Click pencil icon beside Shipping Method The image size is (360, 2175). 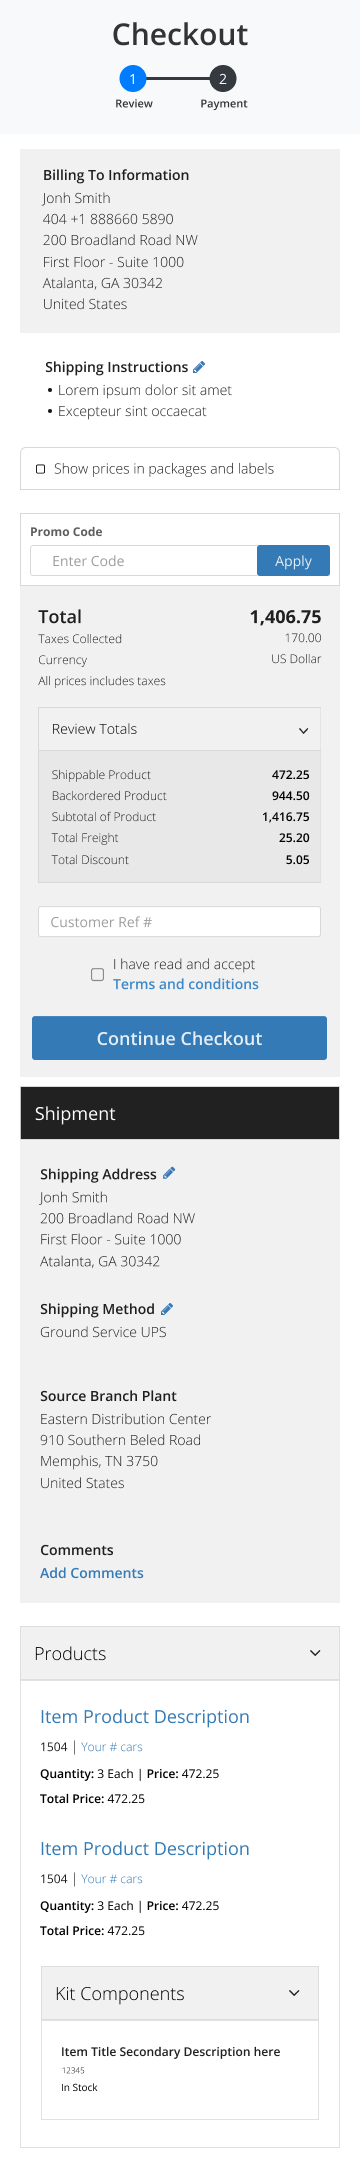click(x=167, y=1308)
